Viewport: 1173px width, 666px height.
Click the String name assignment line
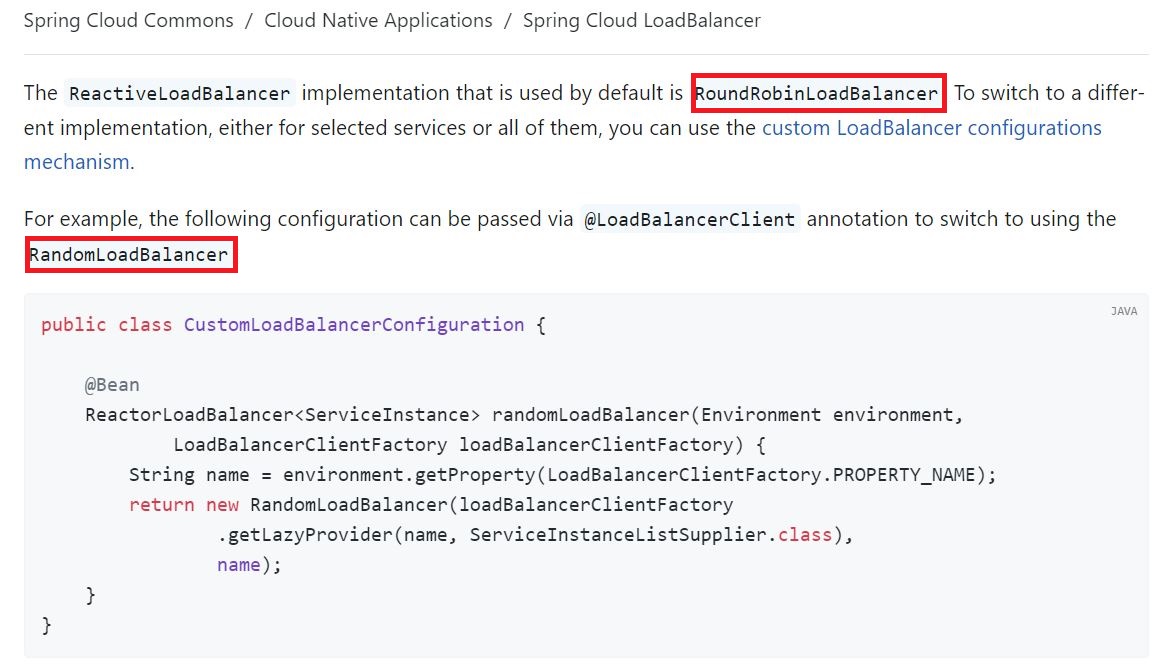click(x=563, y=474)
